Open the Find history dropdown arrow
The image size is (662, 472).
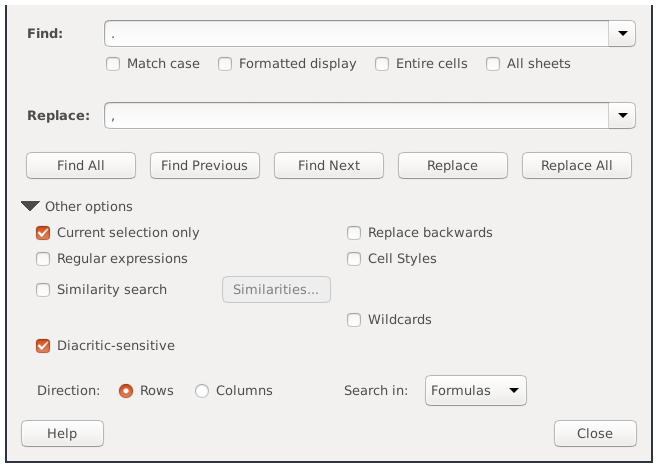(x=623, y=34)
